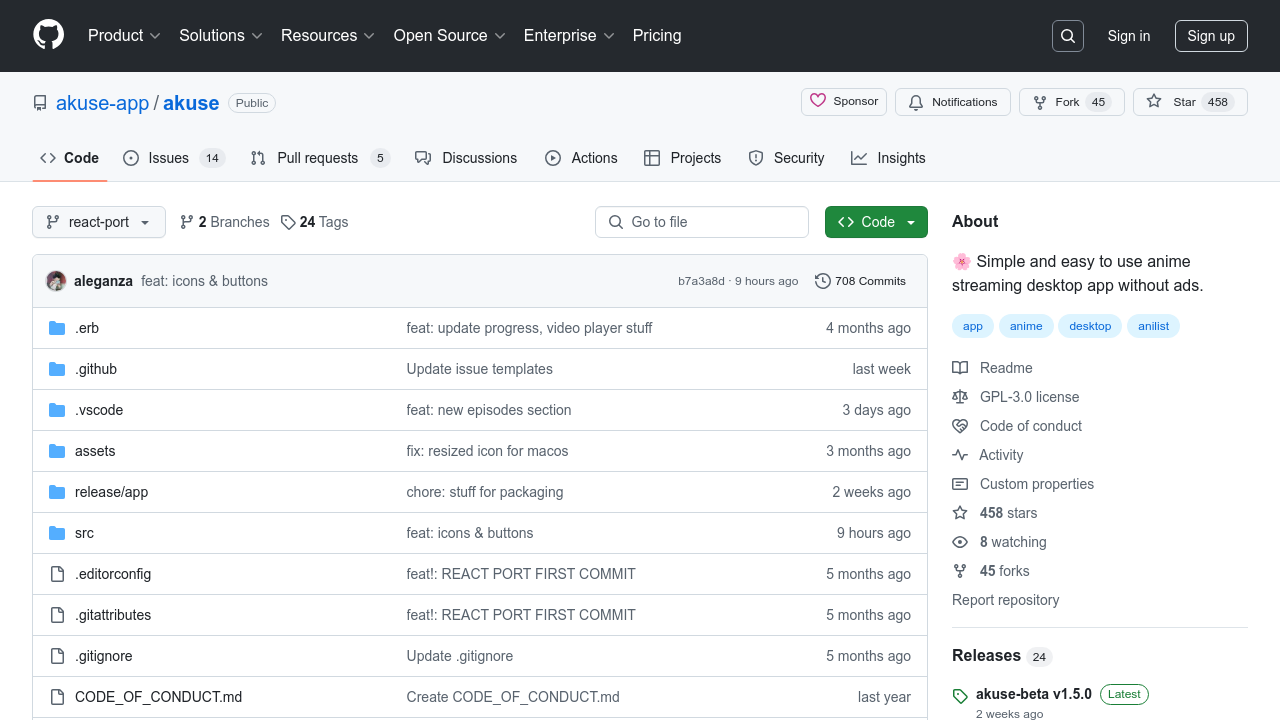
Task: Click the eye icon next to 8 watching
Action: (960, 542)
